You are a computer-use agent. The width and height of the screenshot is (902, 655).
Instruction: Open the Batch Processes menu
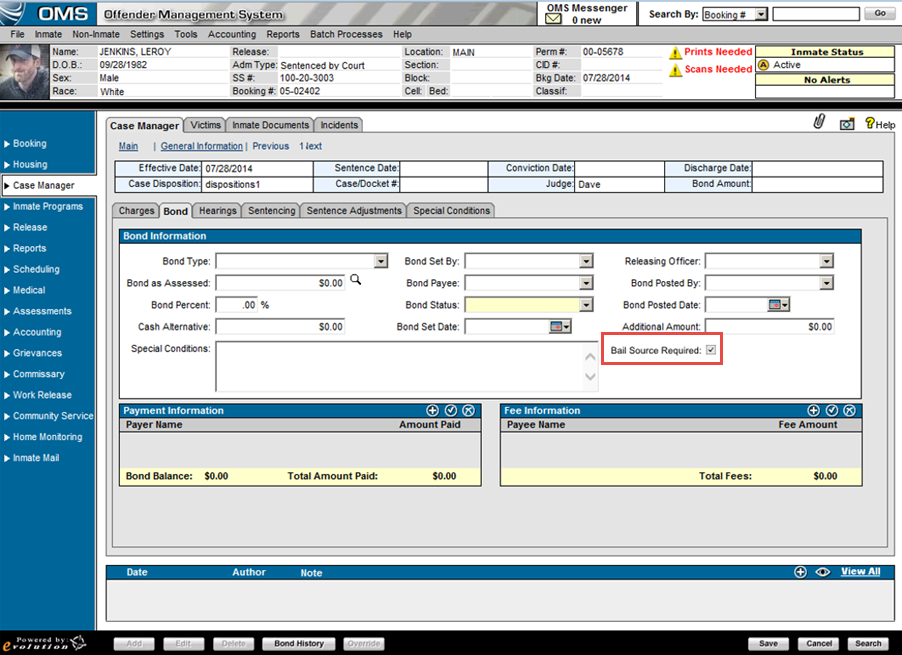point(346,34)
